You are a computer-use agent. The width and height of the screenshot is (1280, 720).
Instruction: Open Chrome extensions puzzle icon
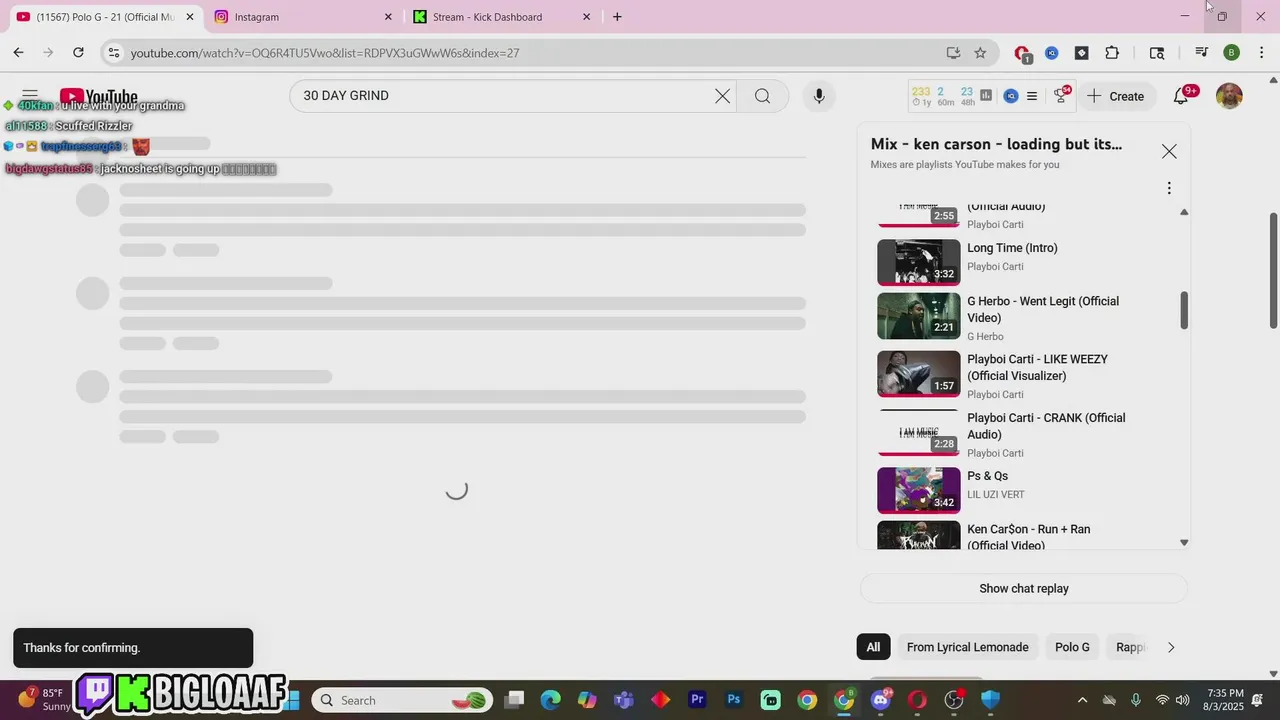[1112, 53]
